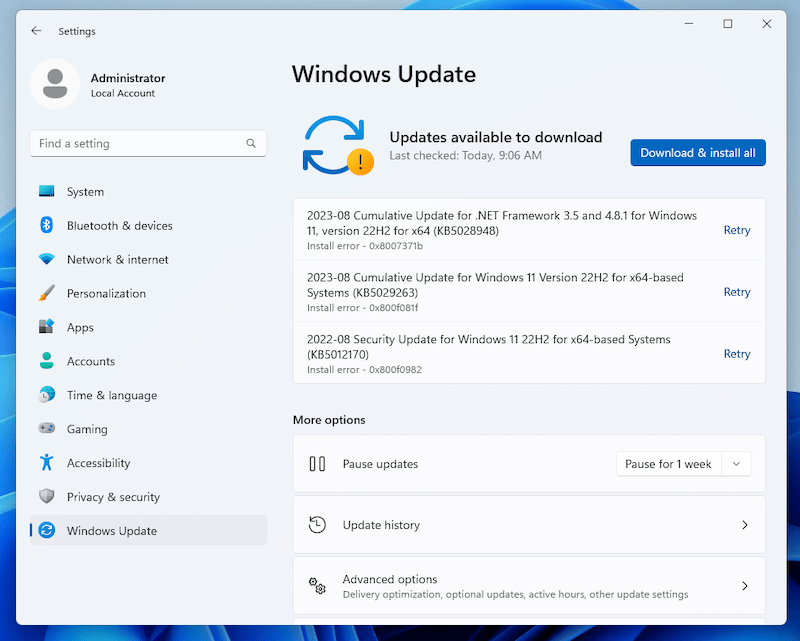Screen dimensions: 800x641
Task: Minimize the Settings window
Action: coord(689,23)
